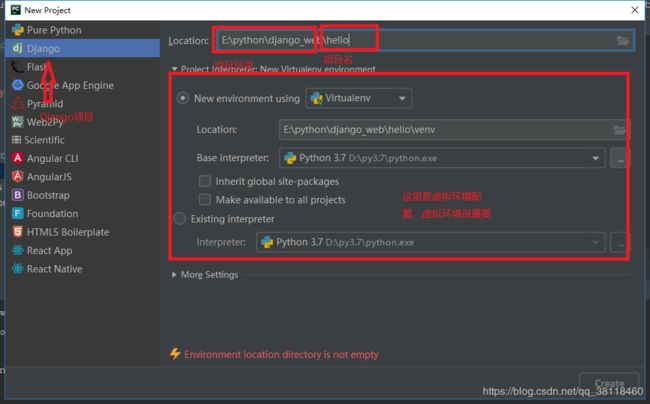Image resolution: width=650 pixels, height=404 pixels.
Task: Open folder browser for venv Location
Action: (619, 130)
